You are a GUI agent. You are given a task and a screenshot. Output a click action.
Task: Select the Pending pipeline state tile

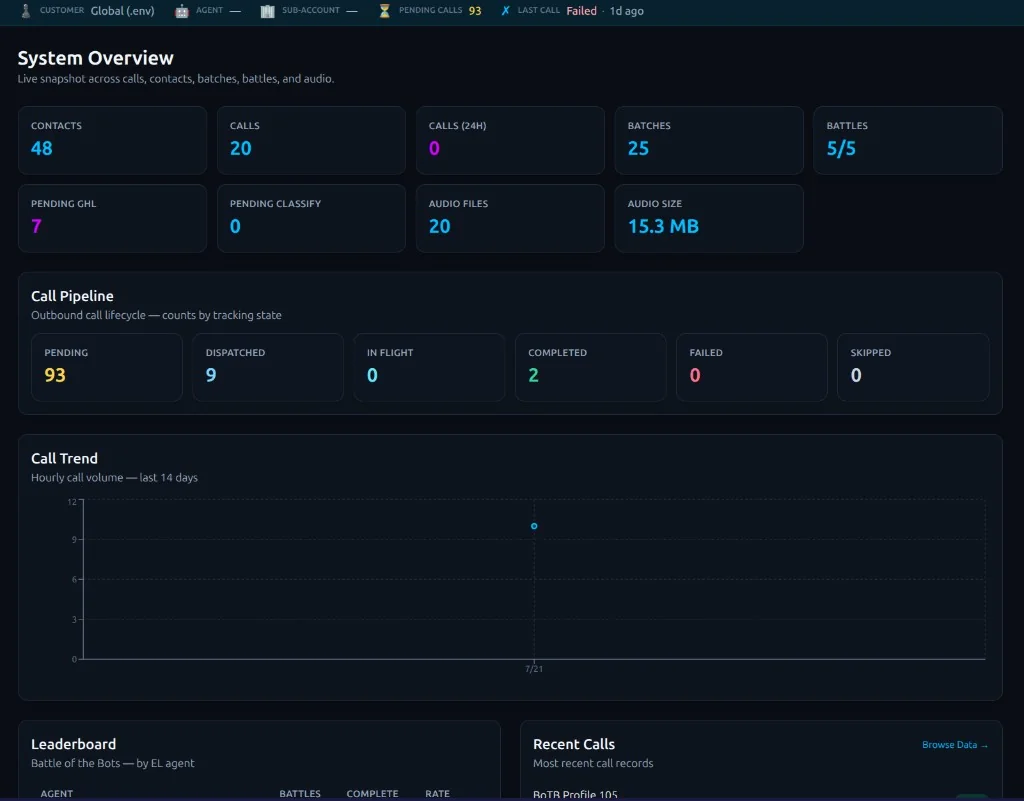click(106, 368)
